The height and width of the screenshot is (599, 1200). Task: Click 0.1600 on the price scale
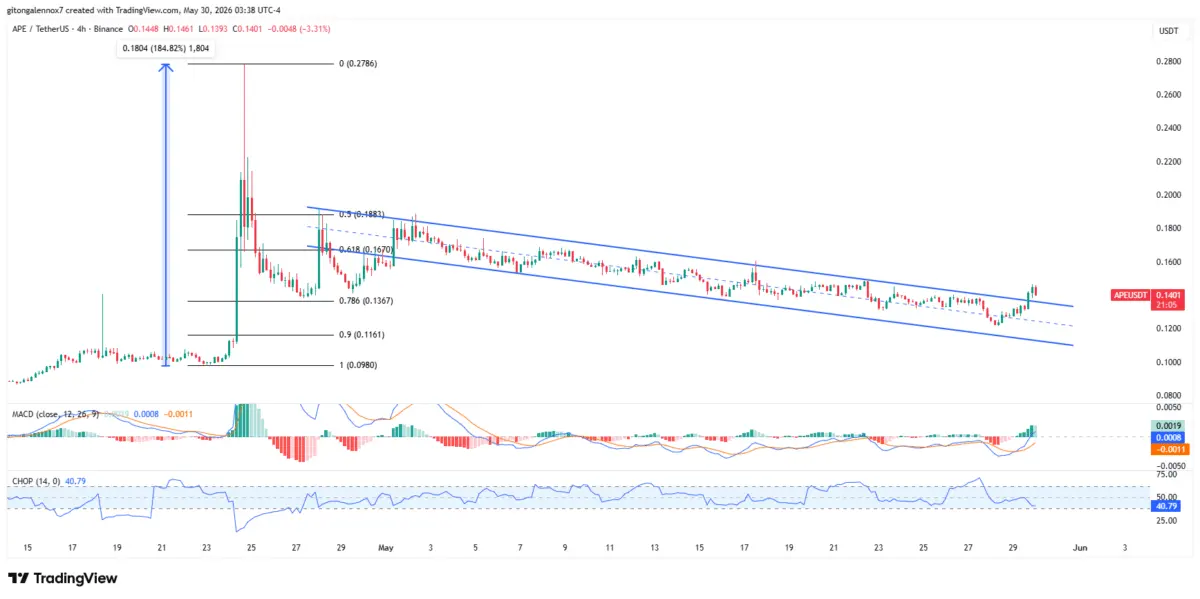[x=1167, y=262]
